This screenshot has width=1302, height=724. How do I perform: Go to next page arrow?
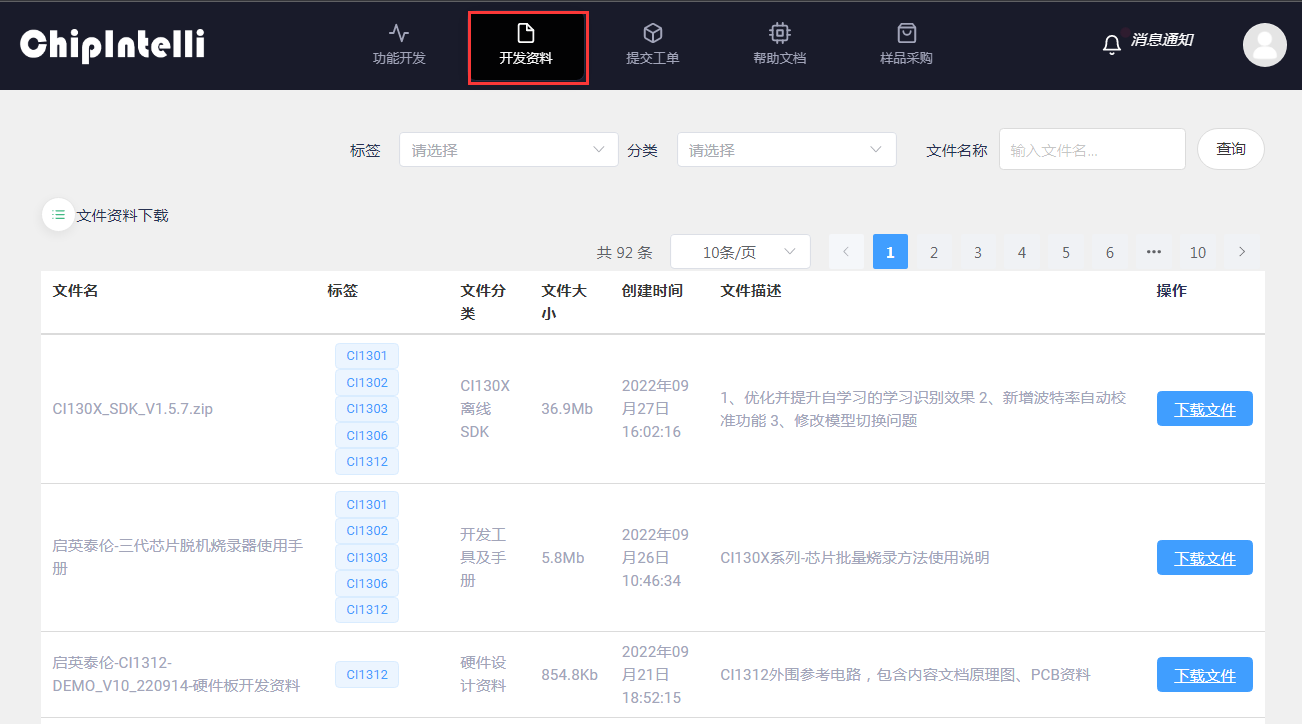click(x=1242, y=252)
